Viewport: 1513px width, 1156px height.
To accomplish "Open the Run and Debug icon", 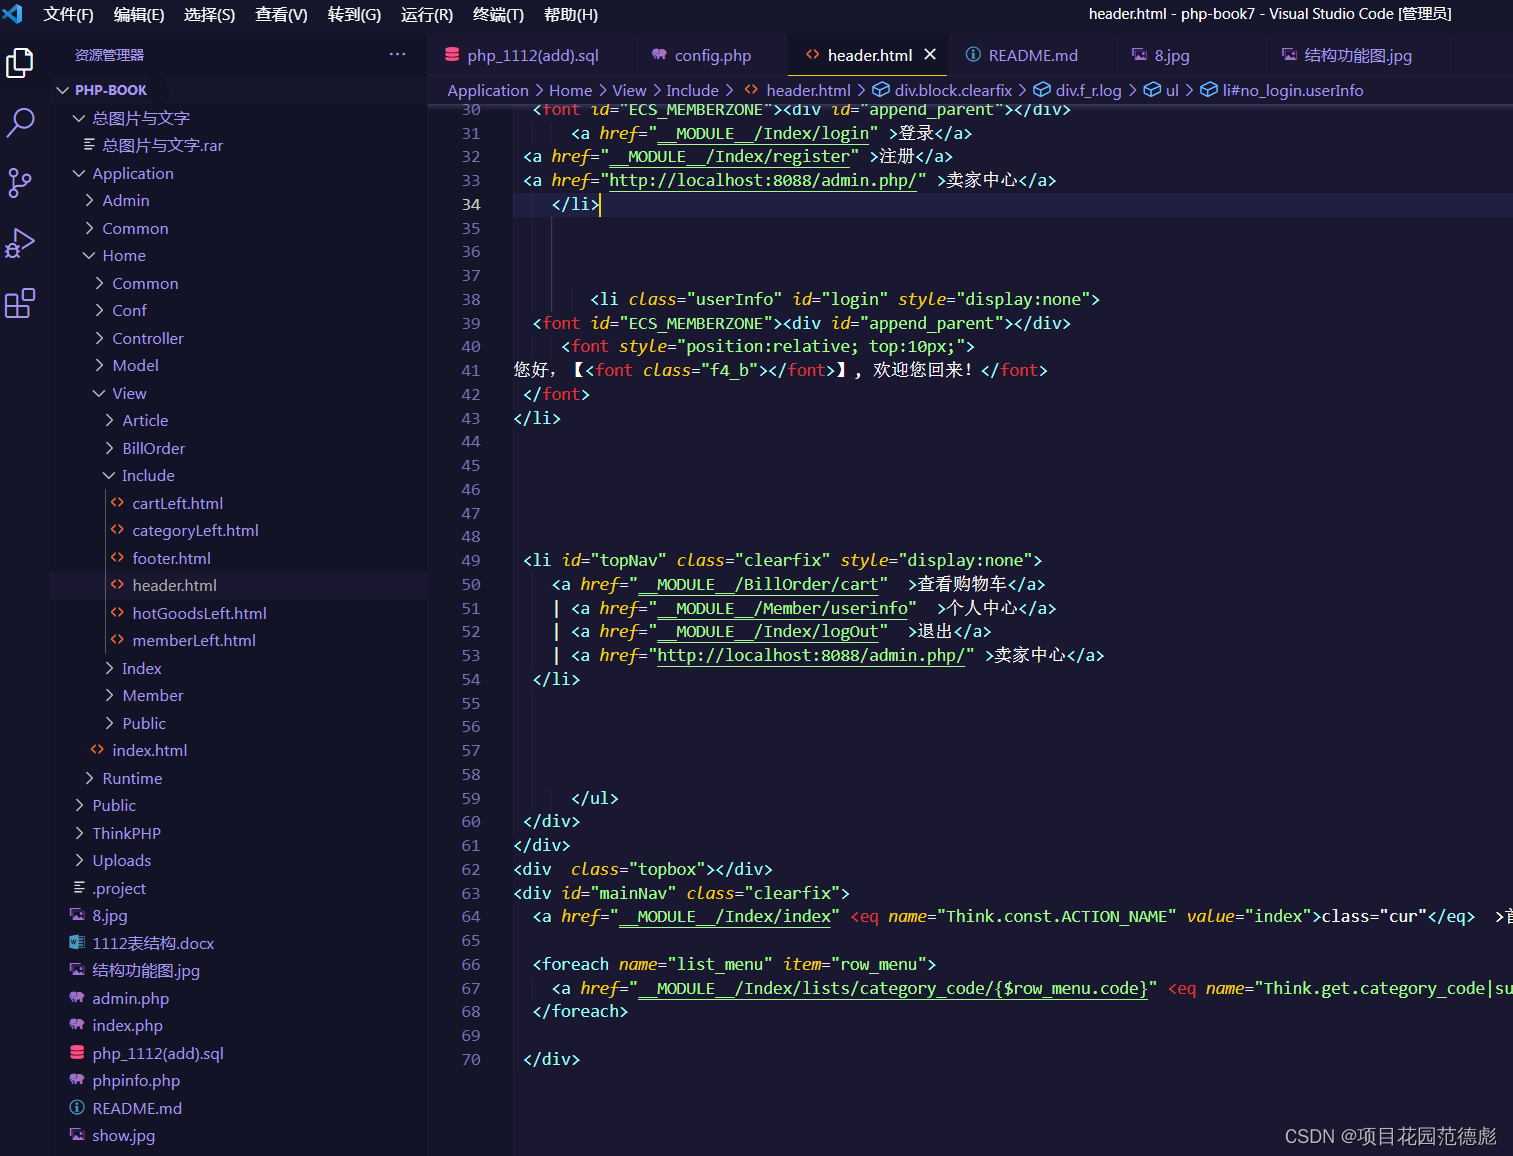I will [20, 243].
